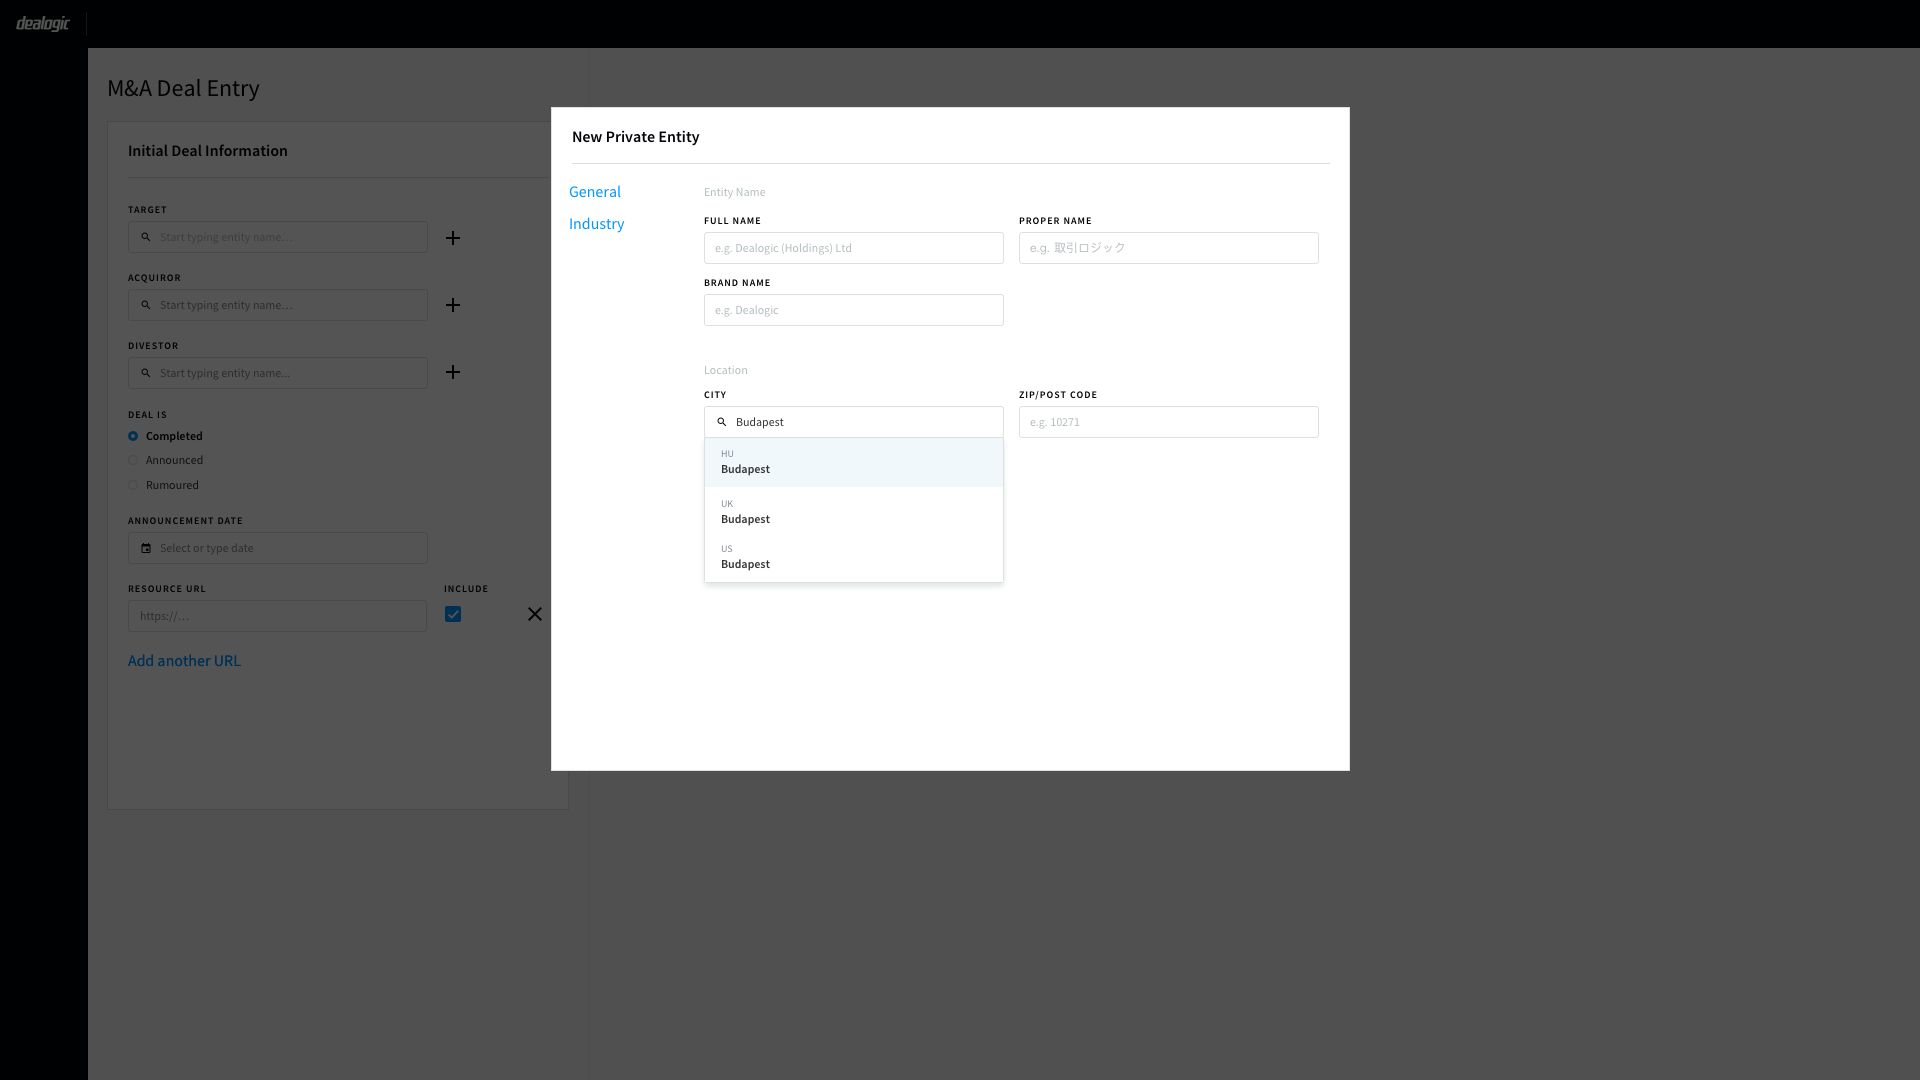Click plus icon next to Acquiror field

453,305
